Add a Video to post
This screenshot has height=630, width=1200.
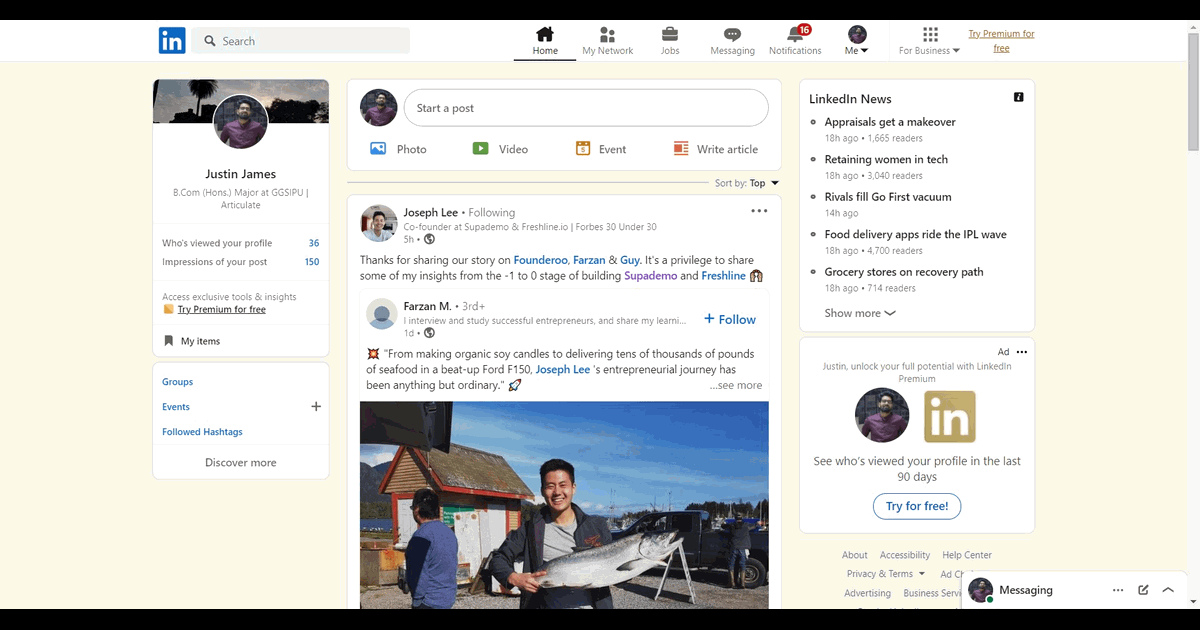(500, 149)
